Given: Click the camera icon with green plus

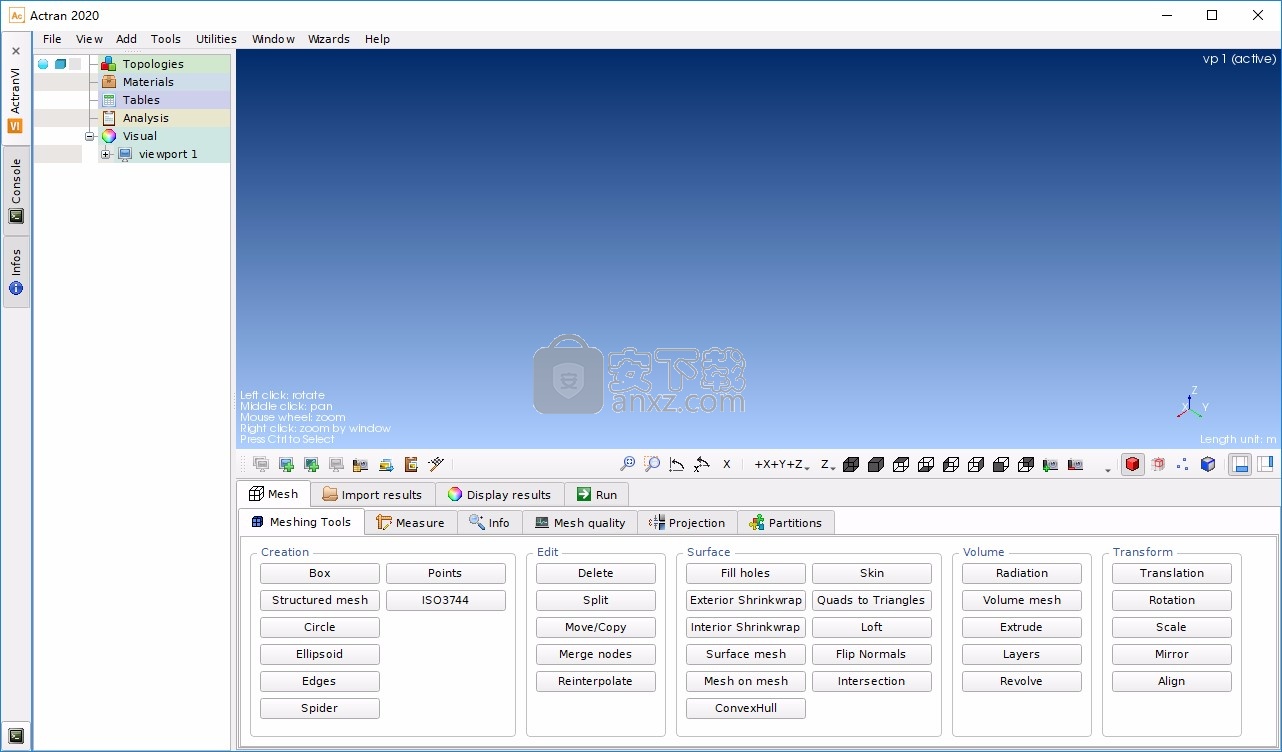Looking at the screenshot, I should [x=1051, y=465].
